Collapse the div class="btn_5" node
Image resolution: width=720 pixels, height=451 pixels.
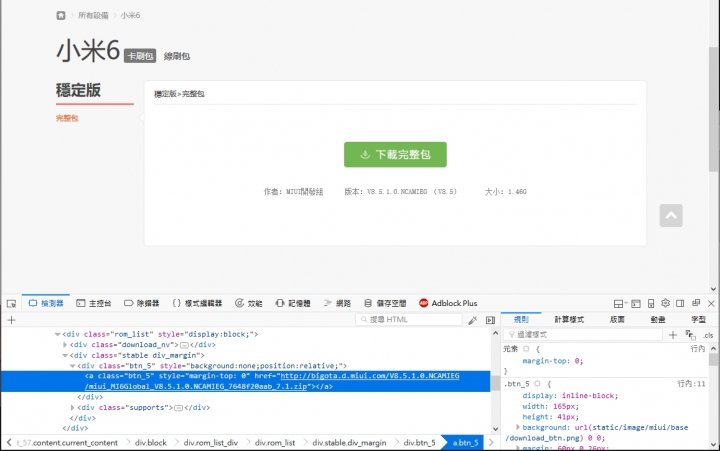point(73,366)
